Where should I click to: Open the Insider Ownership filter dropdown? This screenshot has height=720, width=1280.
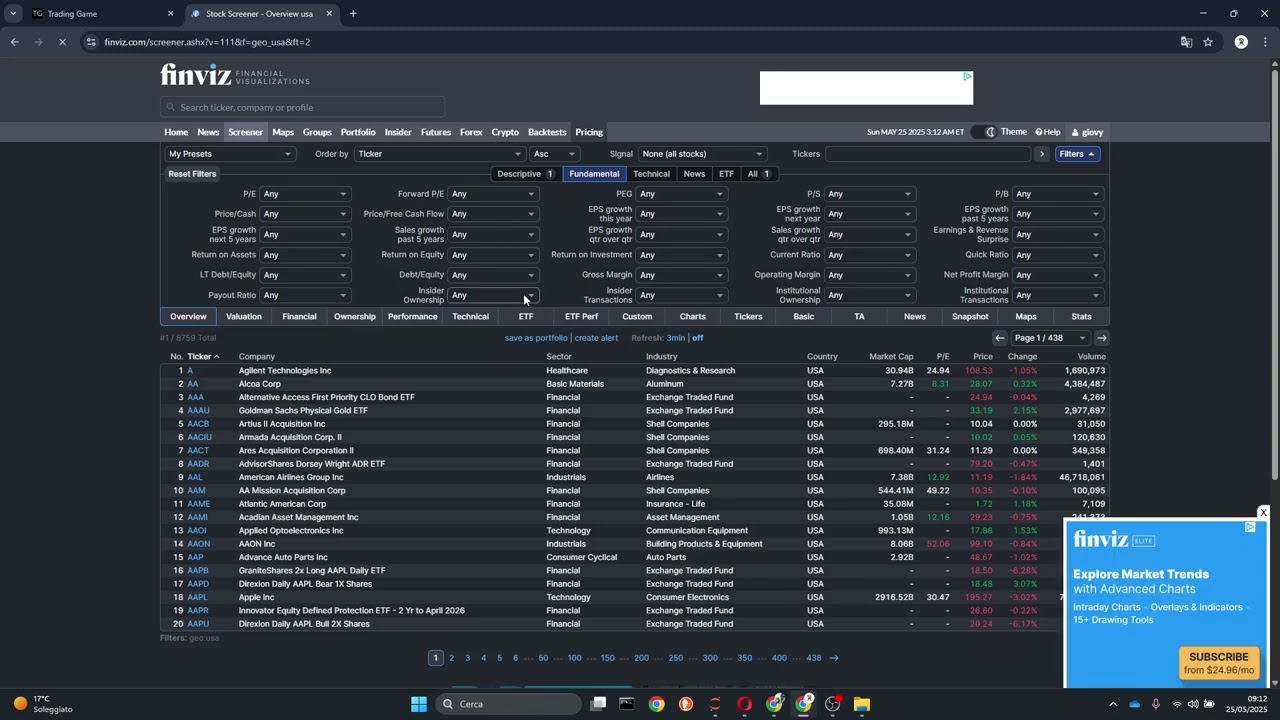pos(493,295)
